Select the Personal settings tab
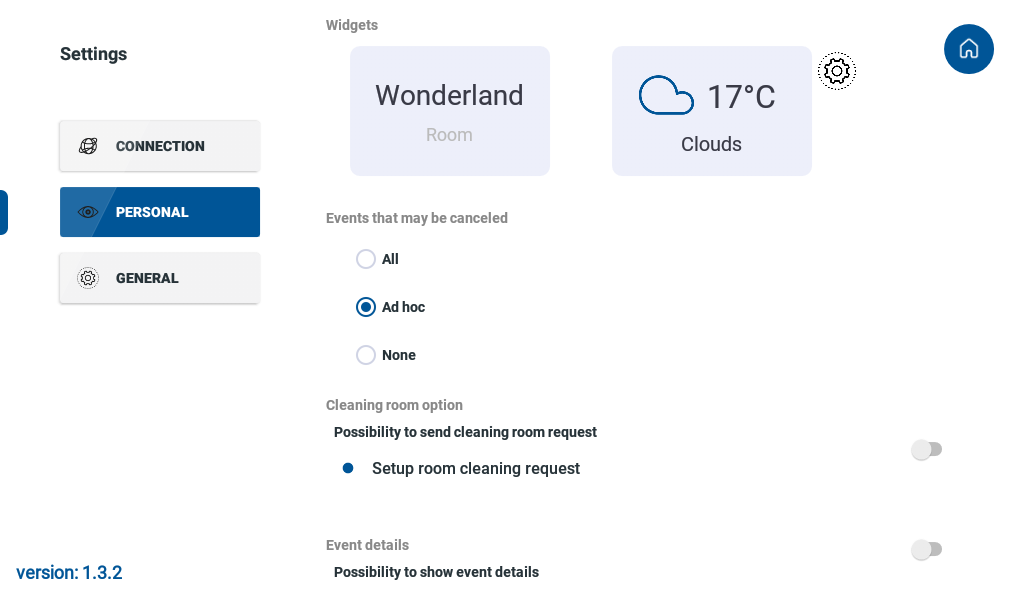 pyautogui.click(x=160, y=212)
